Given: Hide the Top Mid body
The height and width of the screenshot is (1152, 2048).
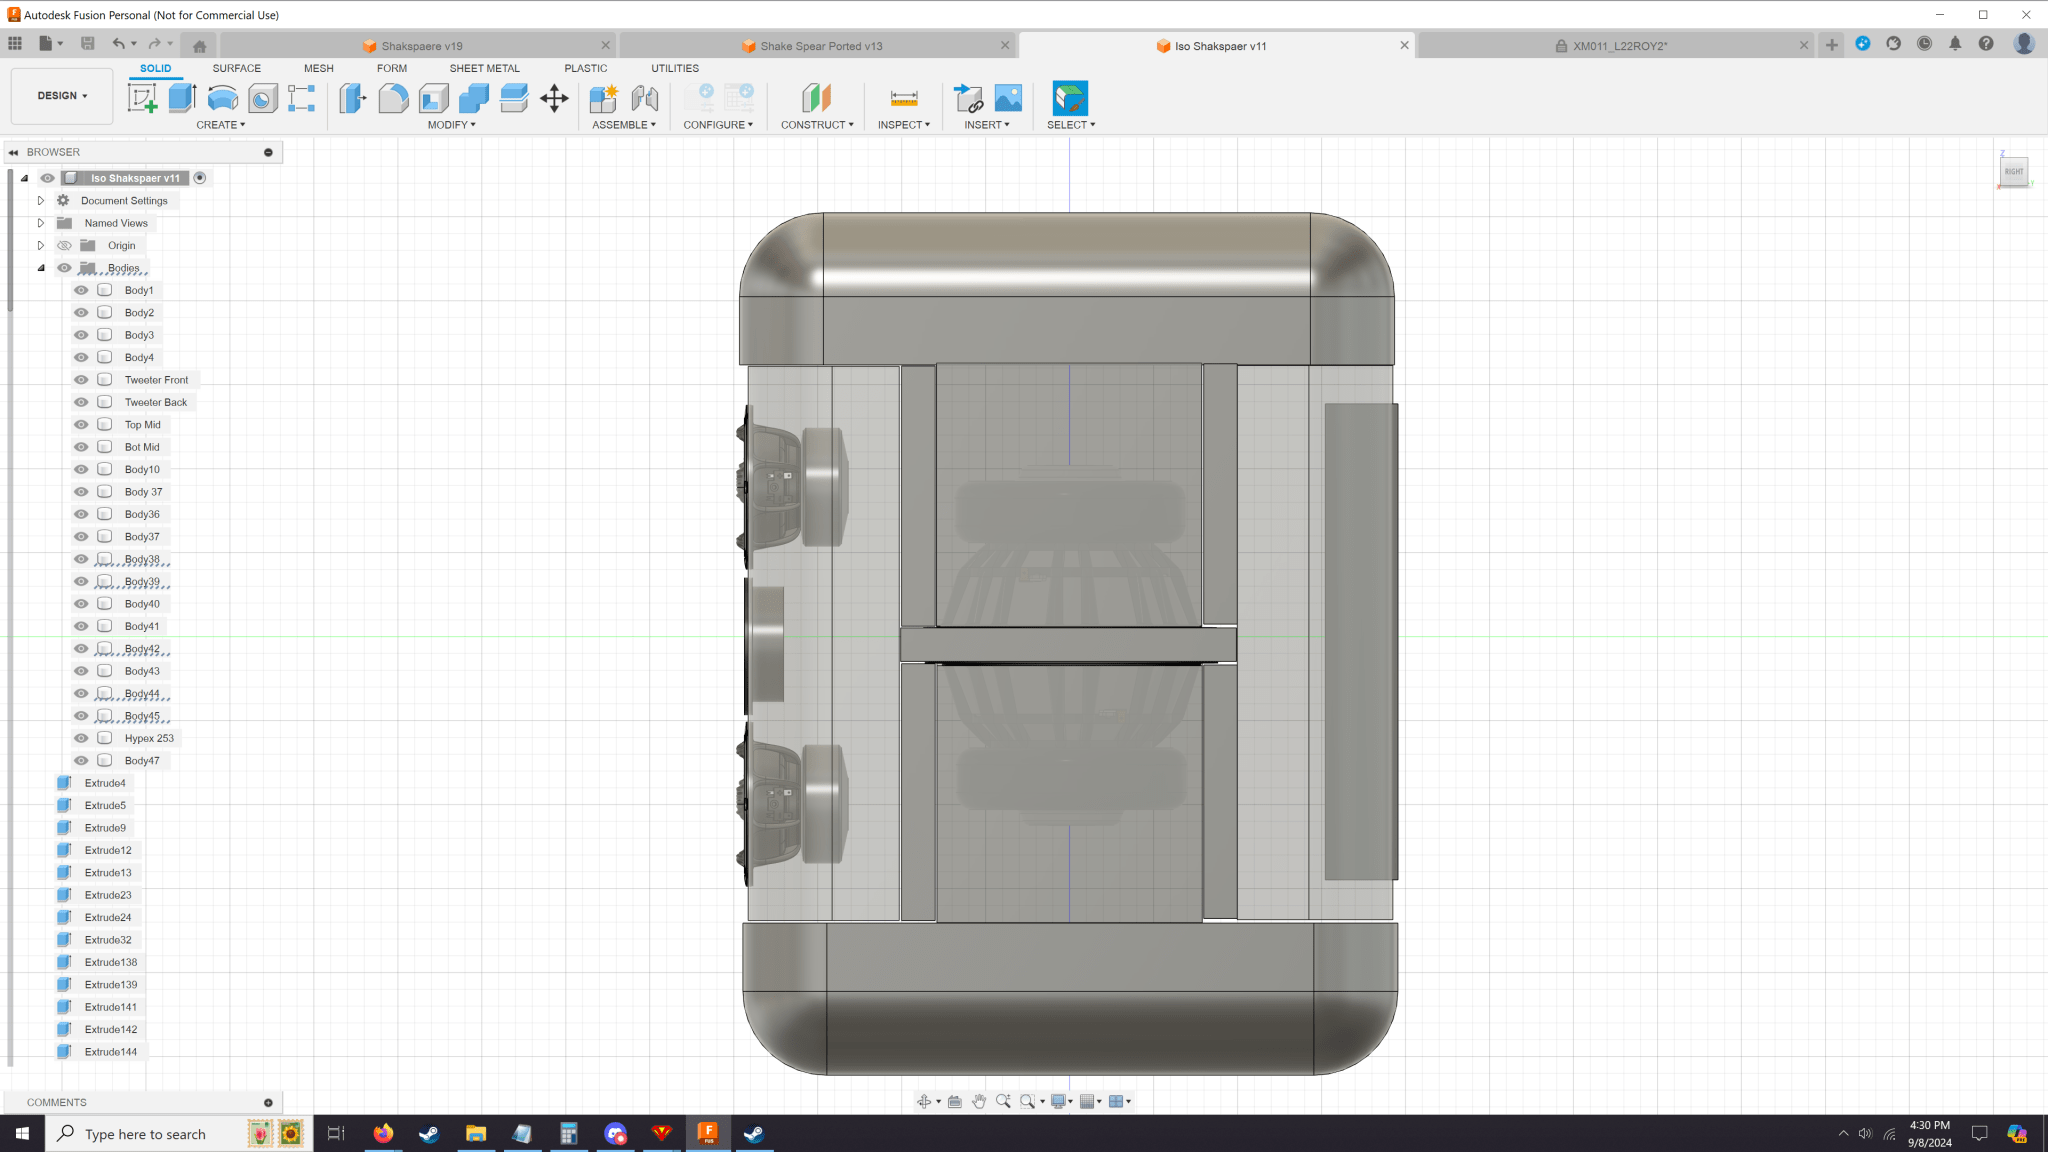Looking at the screenshot, I should click(81, 425).
